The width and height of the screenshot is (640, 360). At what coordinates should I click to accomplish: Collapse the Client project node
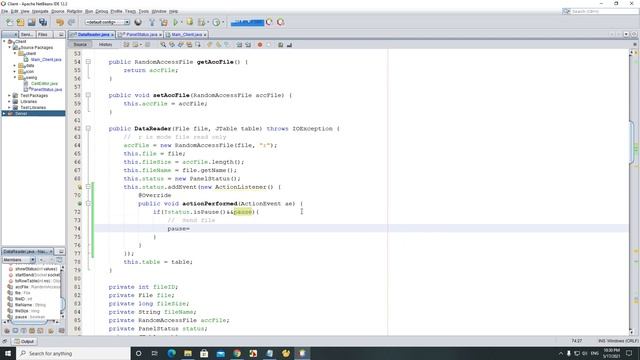click(4, 42)
